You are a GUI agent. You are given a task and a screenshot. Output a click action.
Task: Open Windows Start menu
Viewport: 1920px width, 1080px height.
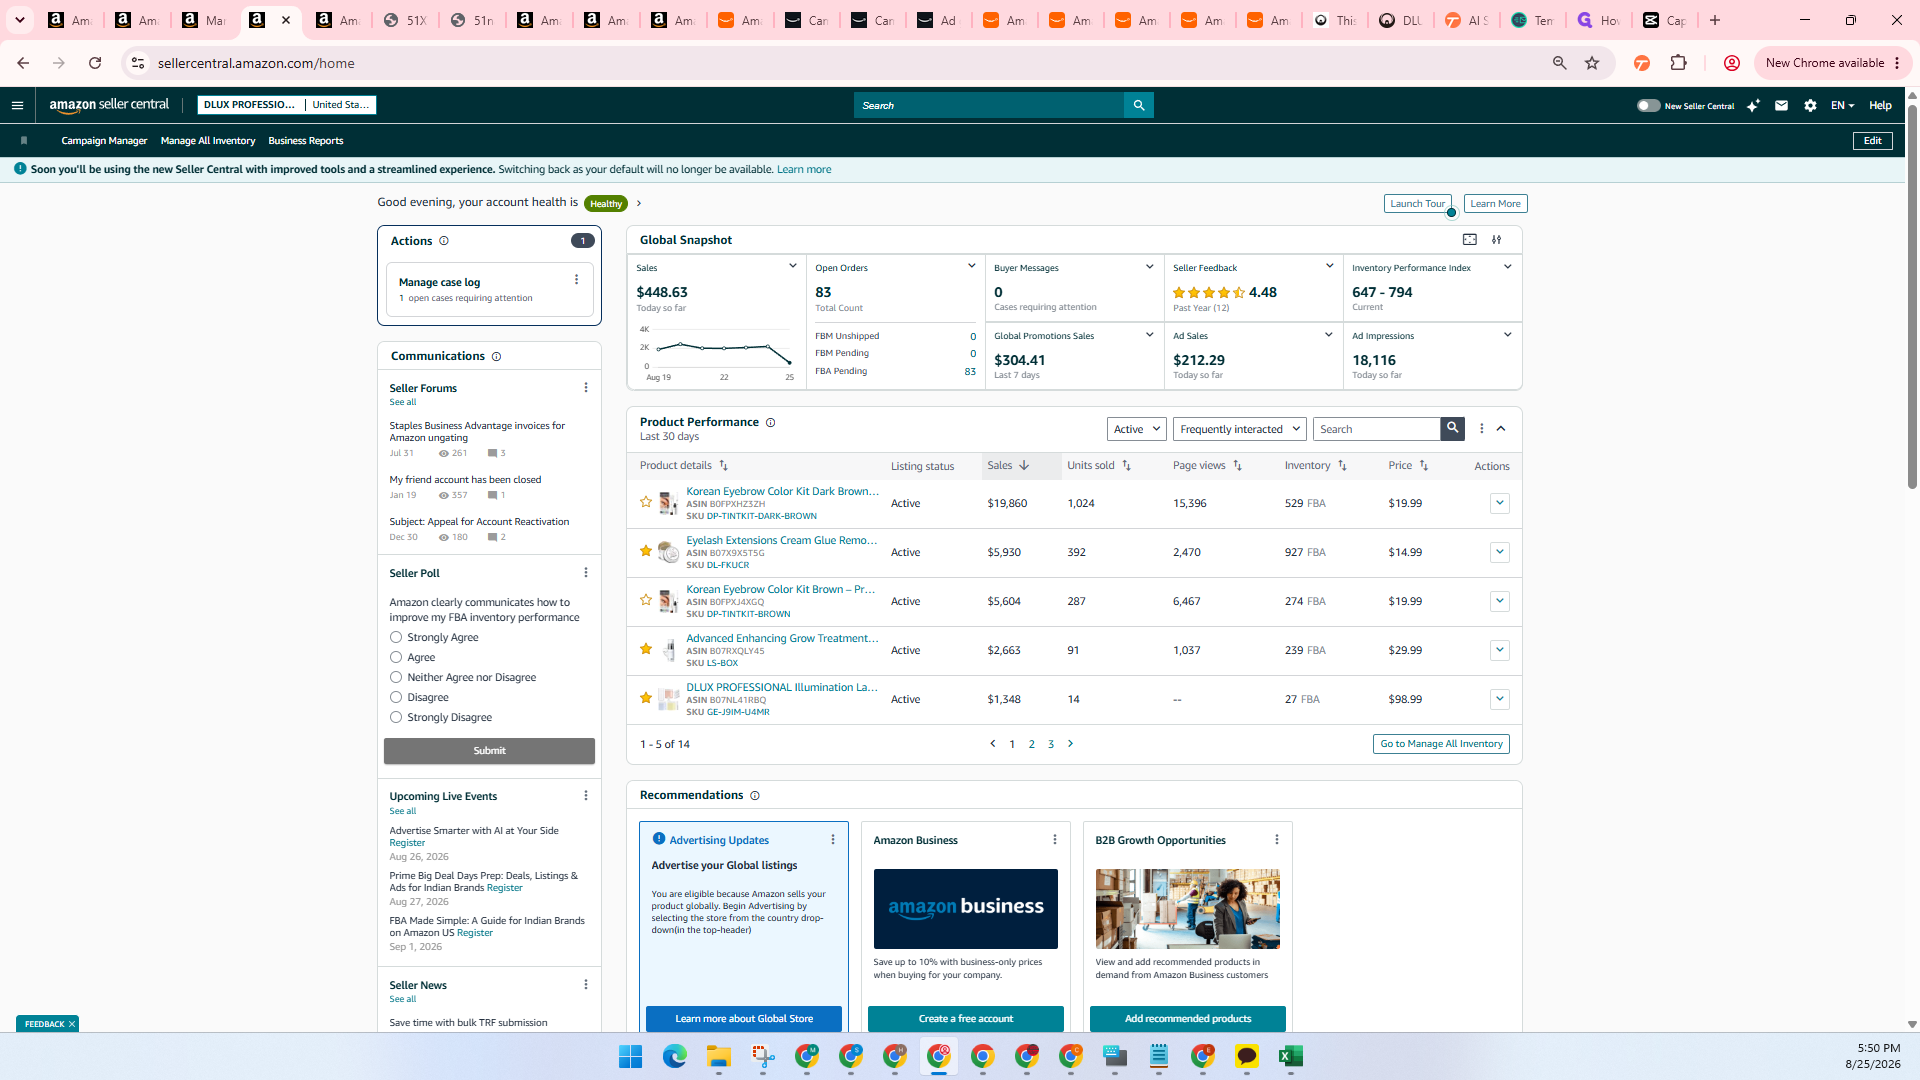(x=630, y=1056)
